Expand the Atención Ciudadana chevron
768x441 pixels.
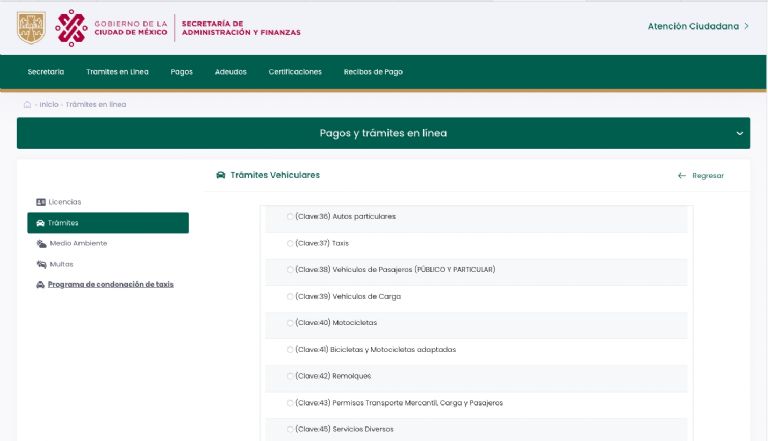pyautogui.click(x=746, y=26)
